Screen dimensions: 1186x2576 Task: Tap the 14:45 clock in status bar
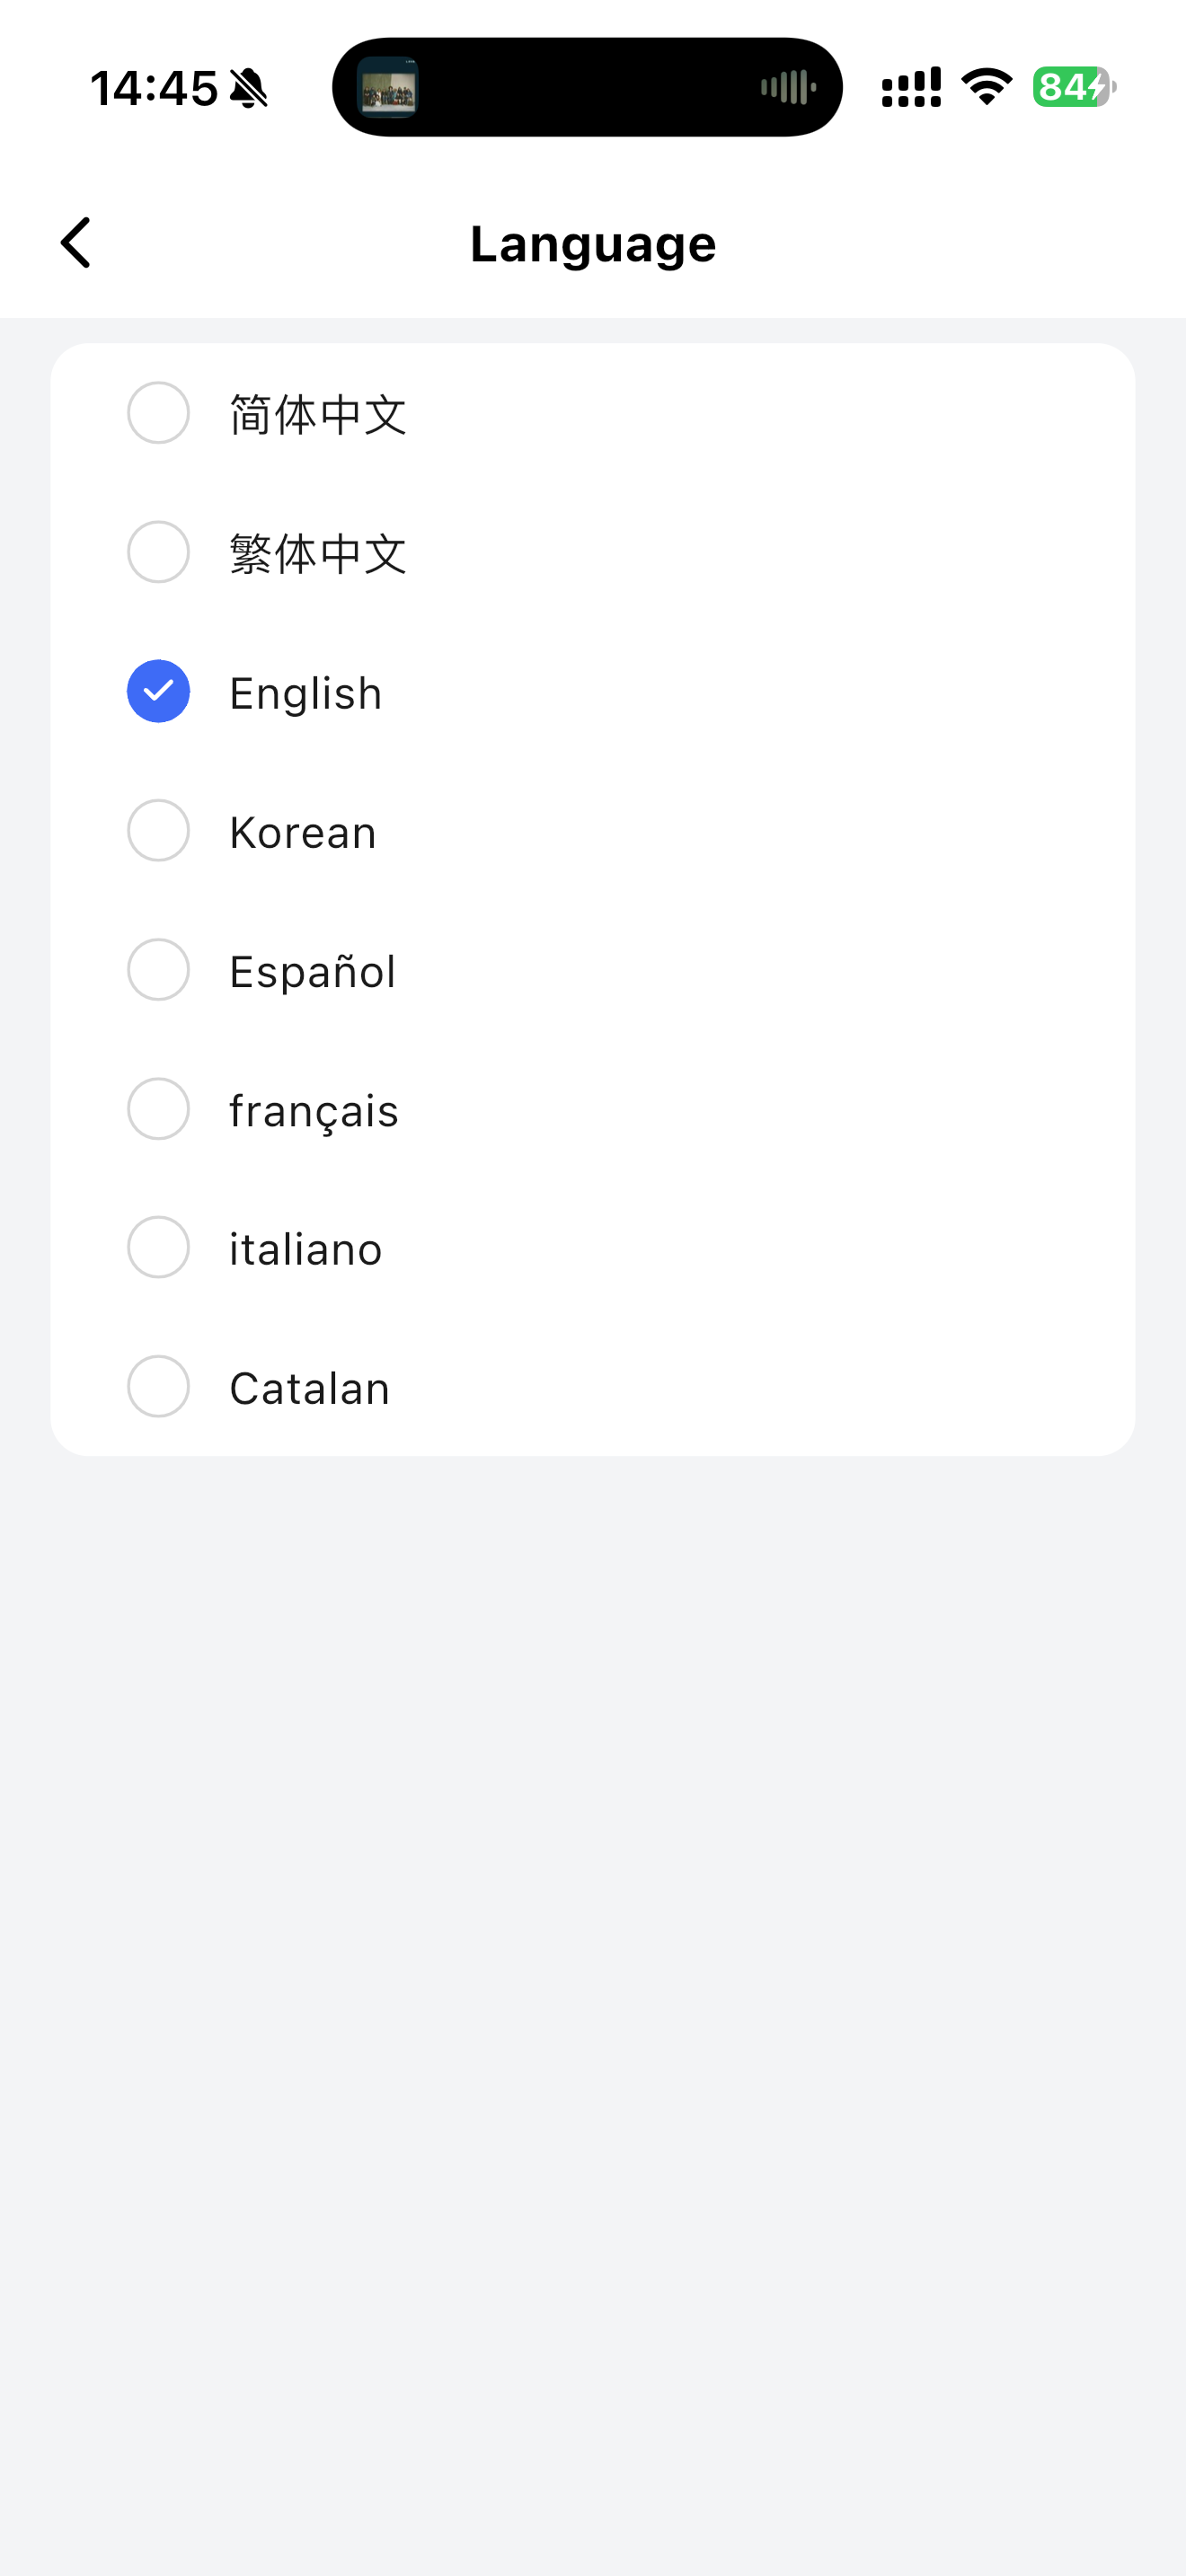click(154, 88)
